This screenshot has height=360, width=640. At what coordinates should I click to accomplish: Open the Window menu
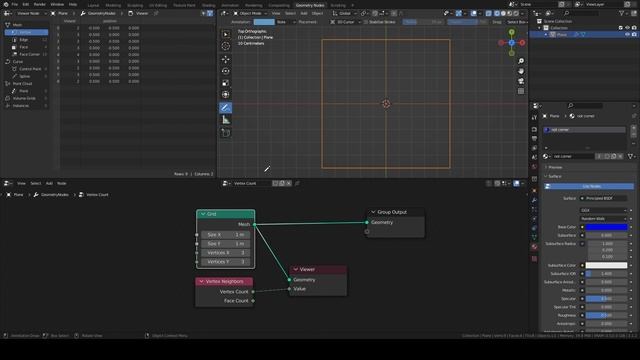tap(57, 4)
